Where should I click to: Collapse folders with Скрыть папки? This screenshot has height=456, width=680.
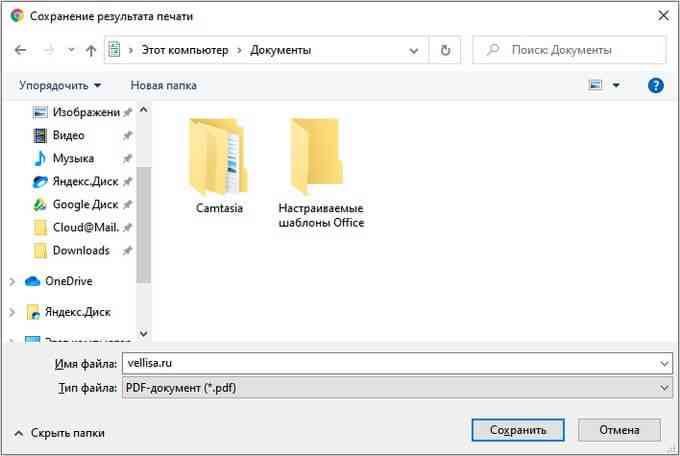click(59, 433)
